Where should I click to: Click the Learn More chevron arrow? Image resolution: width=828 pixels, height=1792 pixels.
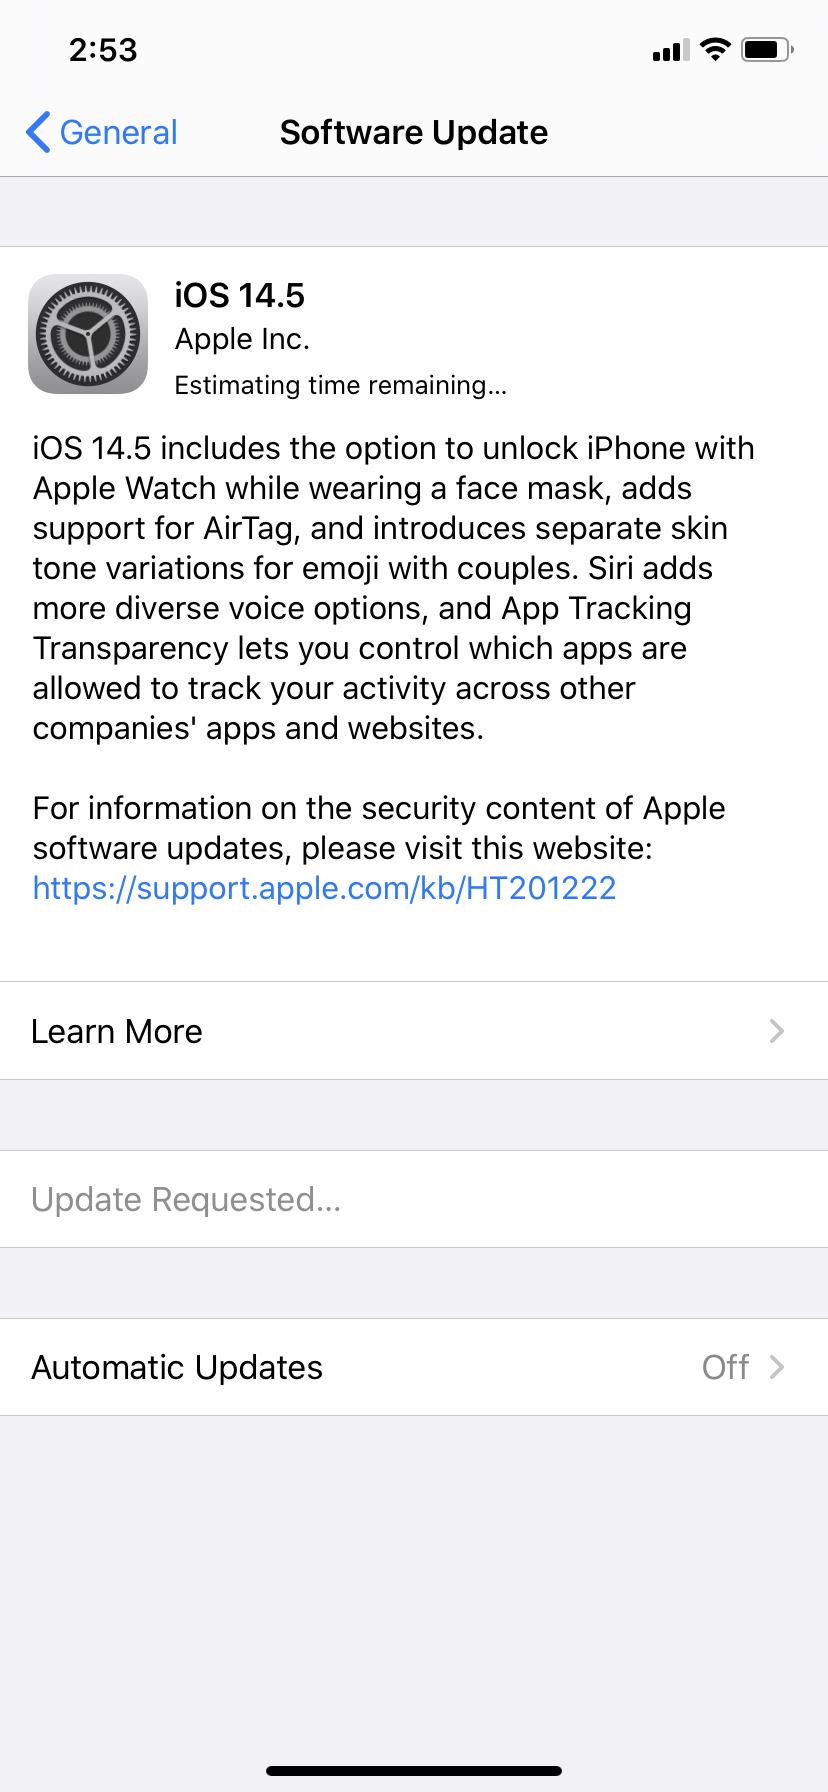[777, 1031]
